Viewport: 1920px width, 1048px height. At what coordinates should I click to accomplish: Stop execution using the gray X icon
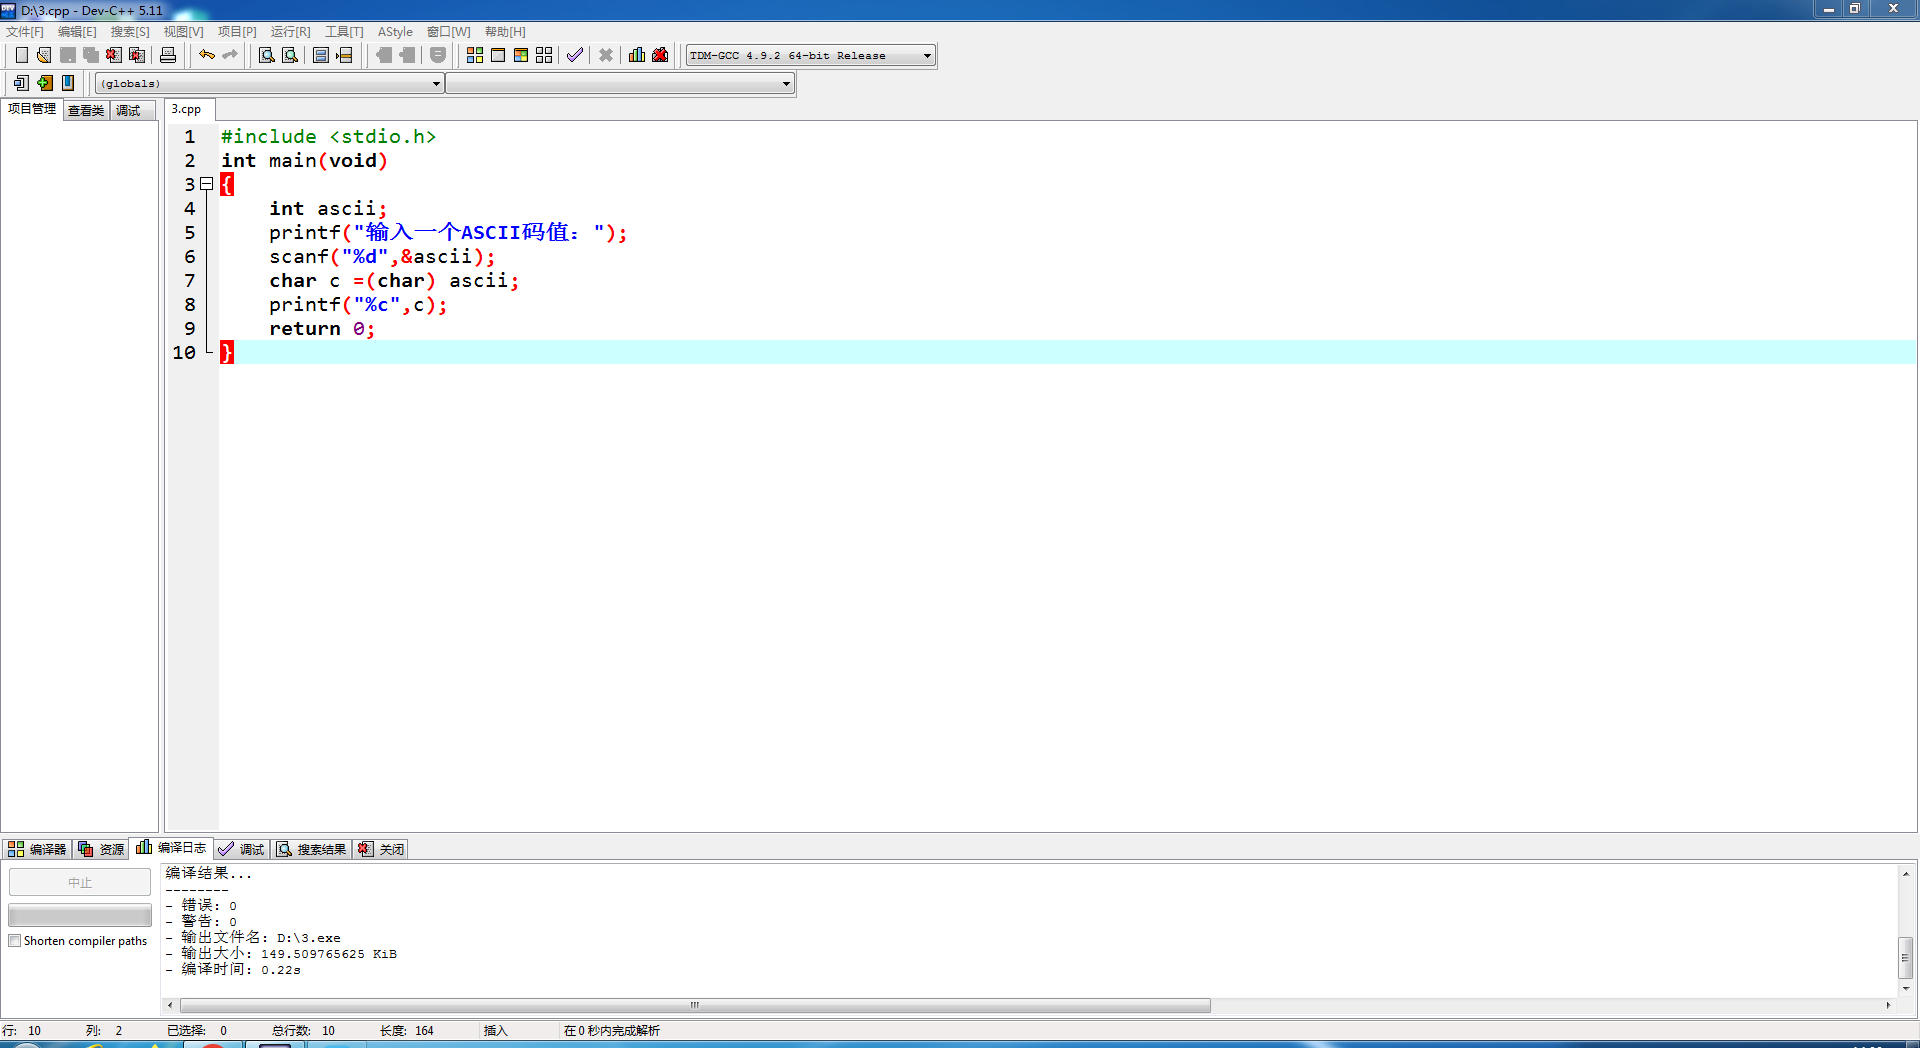(x=606, y=55)
